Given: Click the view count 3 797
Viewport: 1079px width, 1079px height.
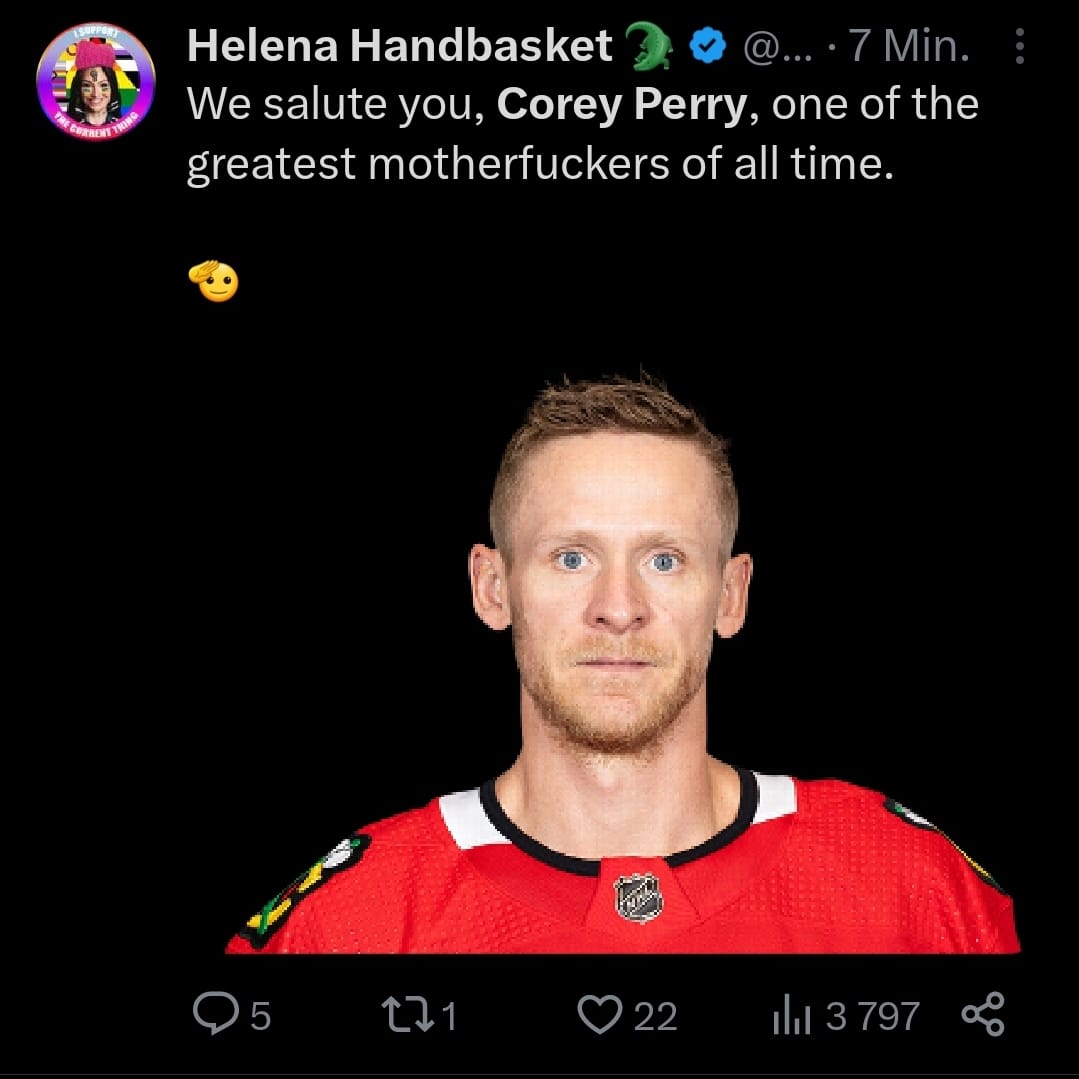Looking at the screenshot, I should (872, 1016).
